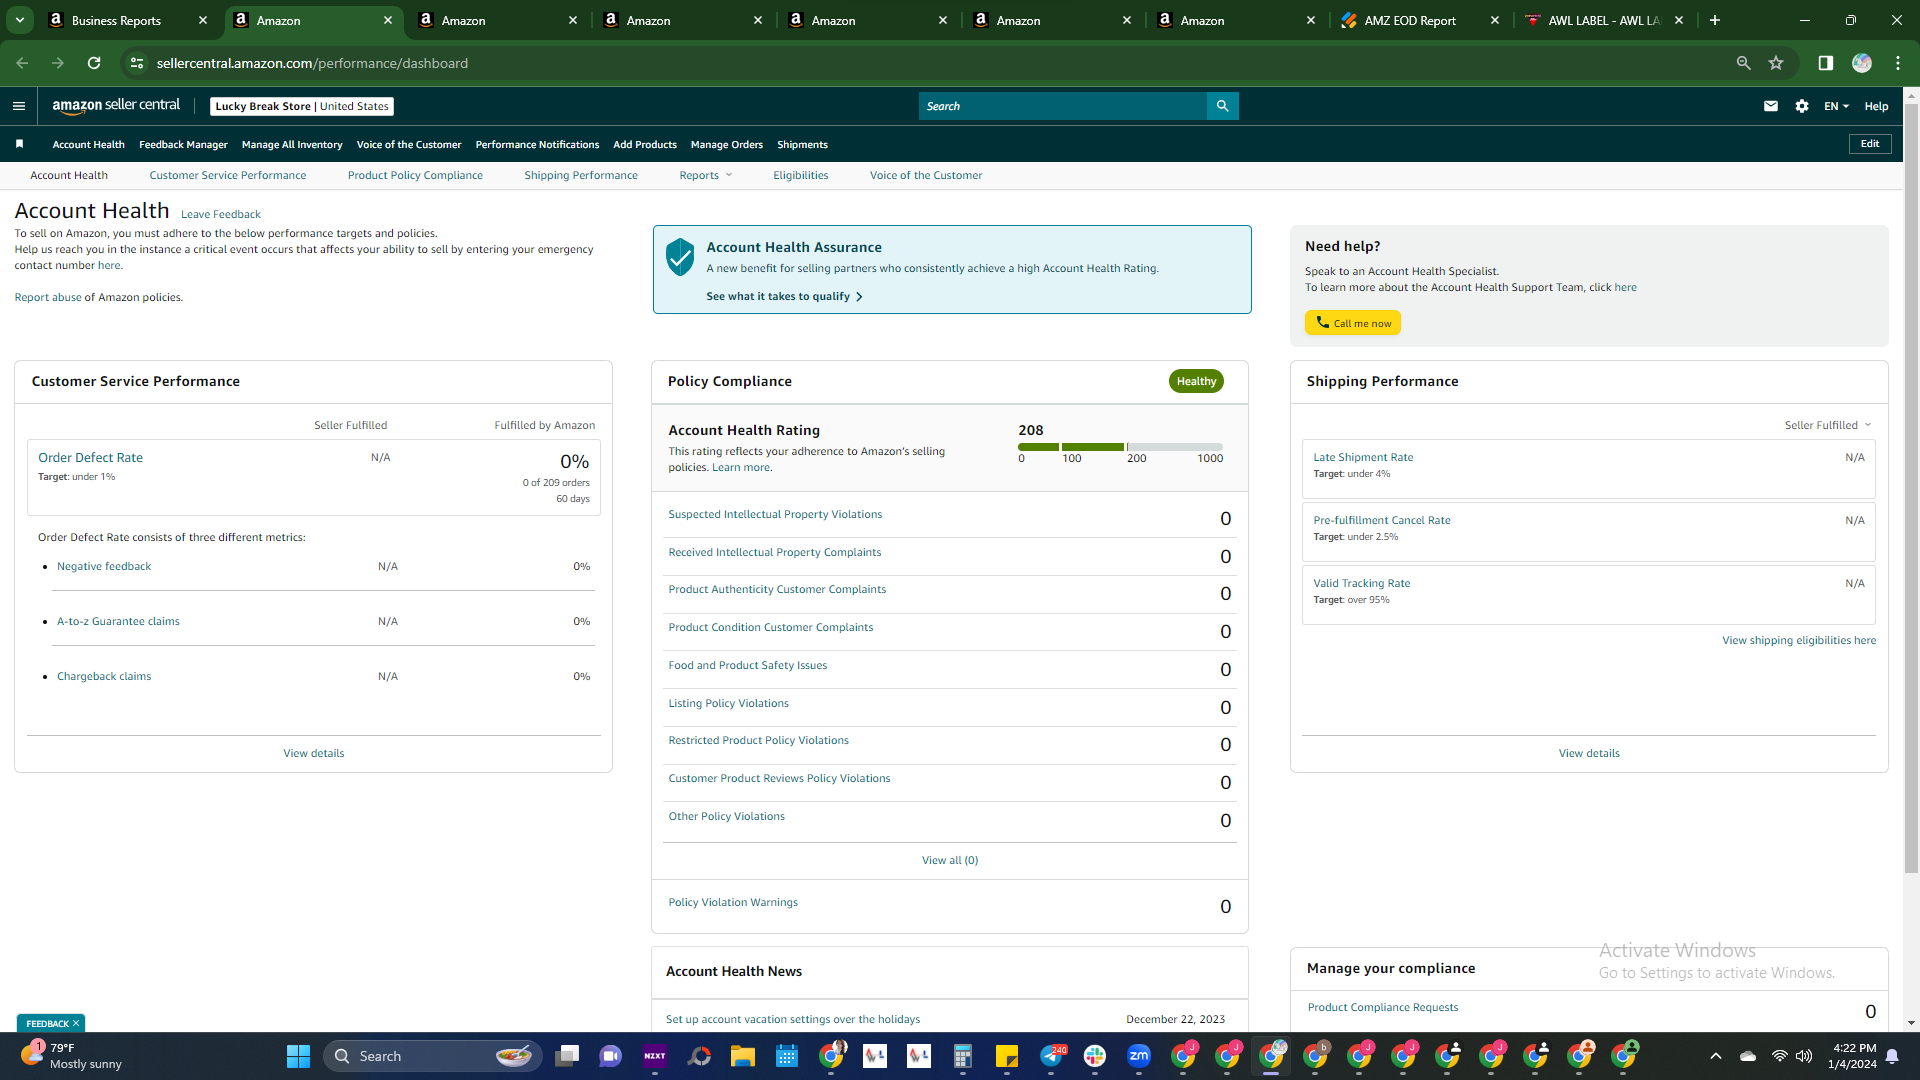This screenshot has height=1080, width=1920.
Task: View site information icon in address bar
Action: pos(137,63)
